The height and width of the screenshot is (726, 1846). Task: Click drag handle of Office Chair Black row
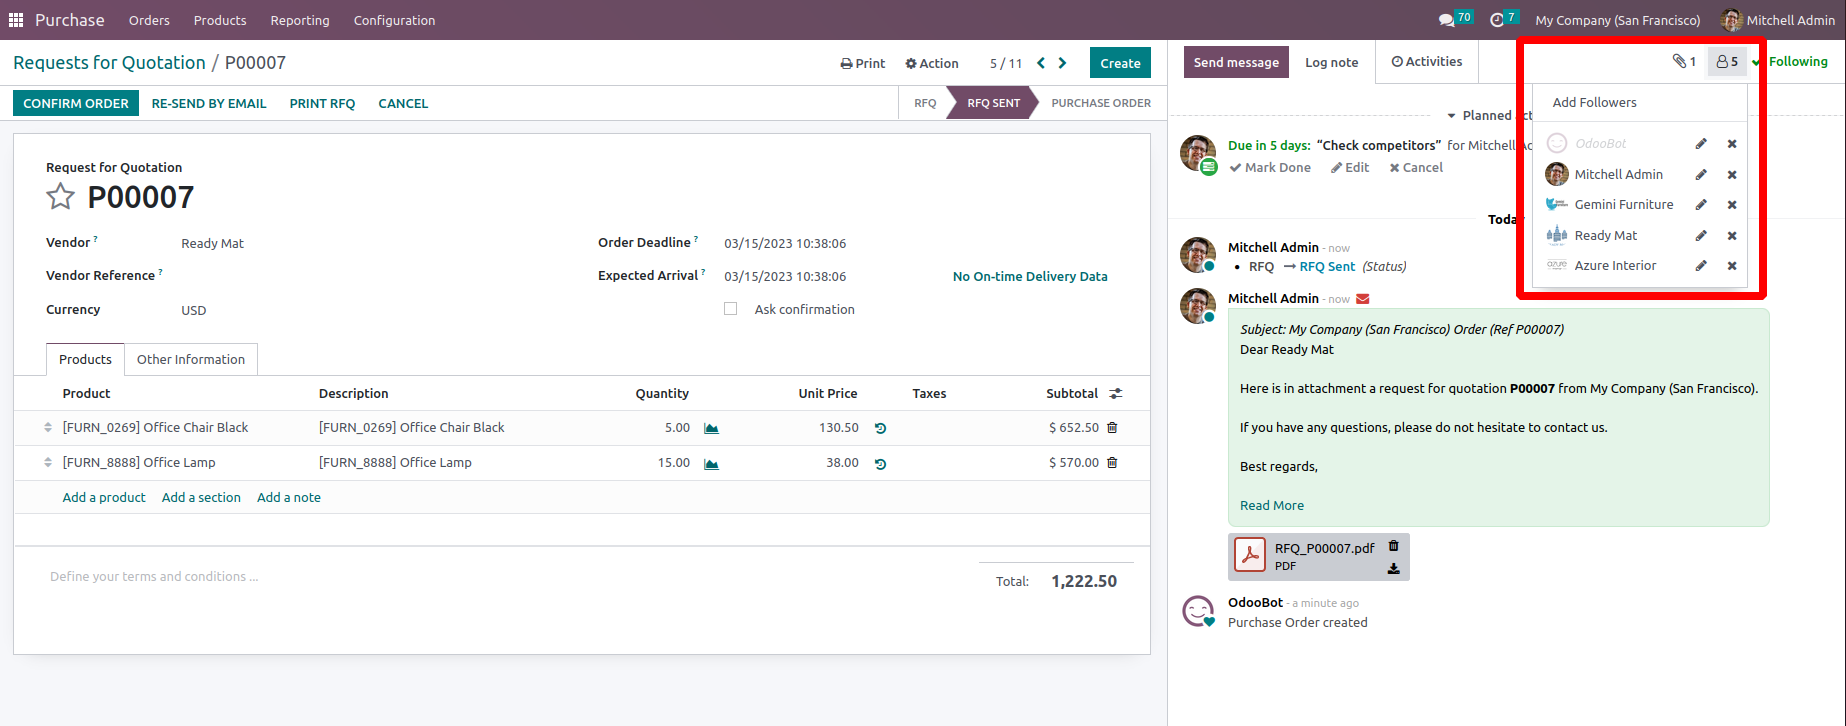(x=48, y=427)
